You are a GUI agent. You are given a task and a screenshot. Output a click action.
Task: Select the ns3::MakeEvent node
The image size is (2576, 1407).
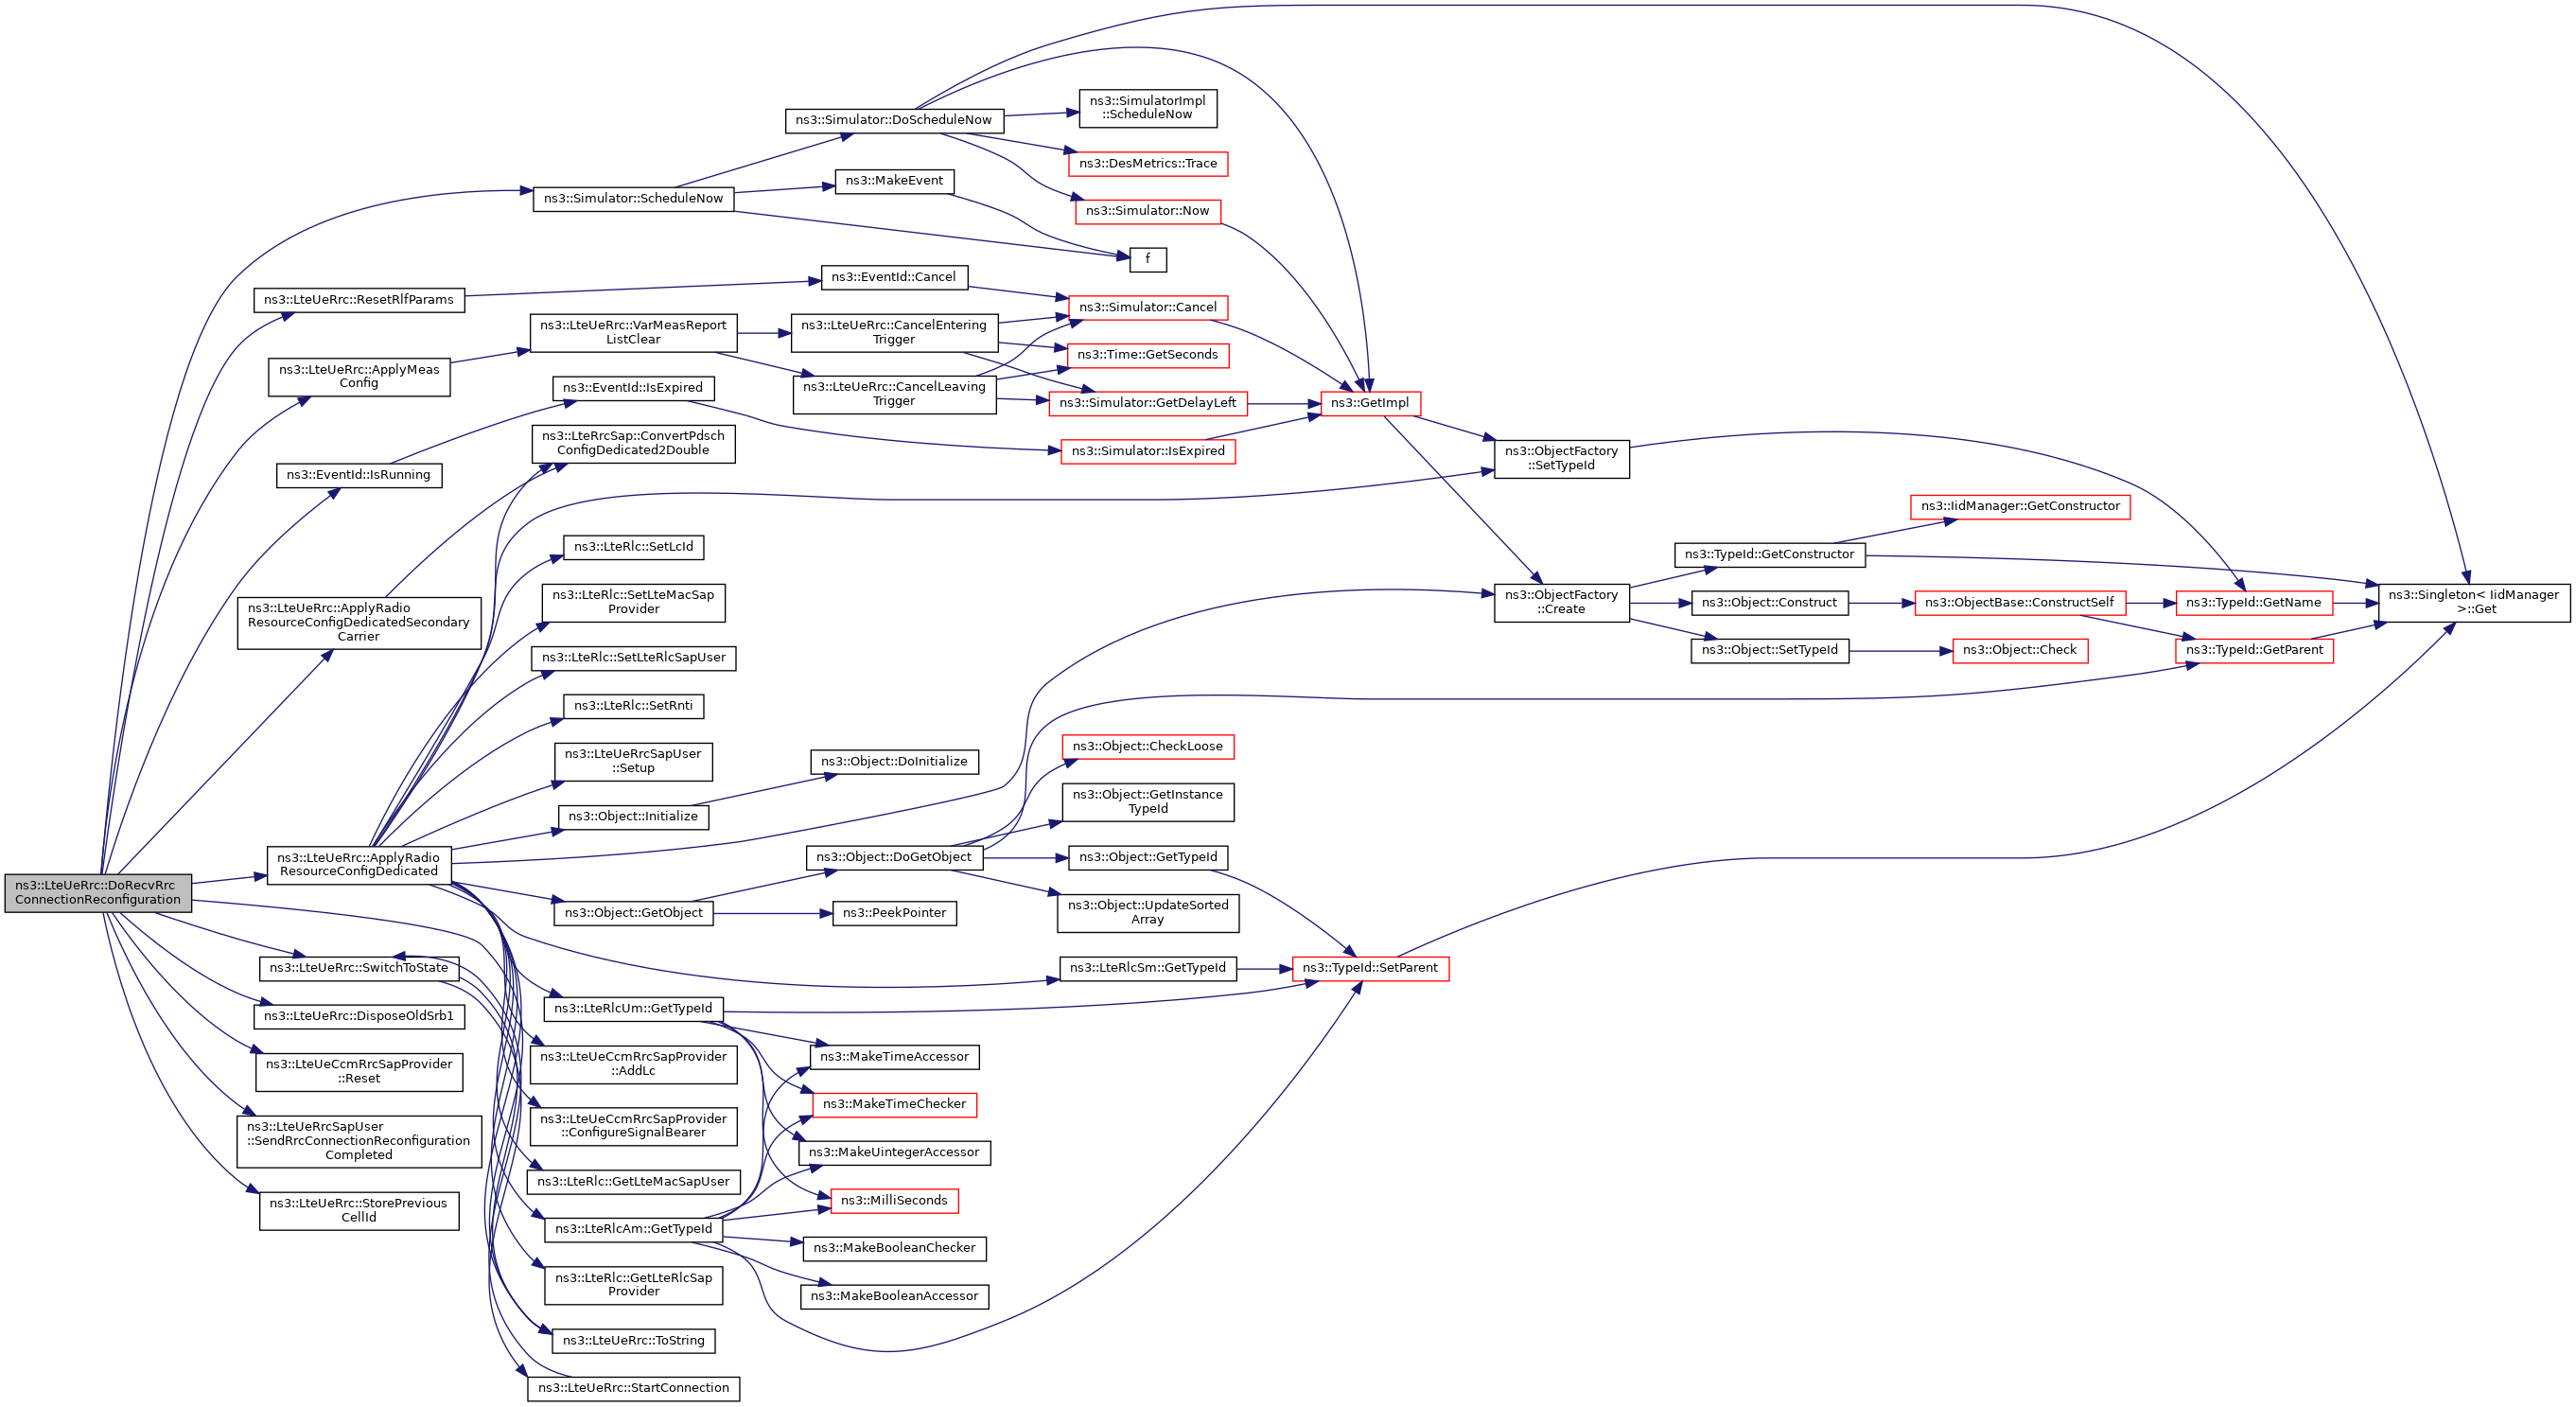coord(893,181)
